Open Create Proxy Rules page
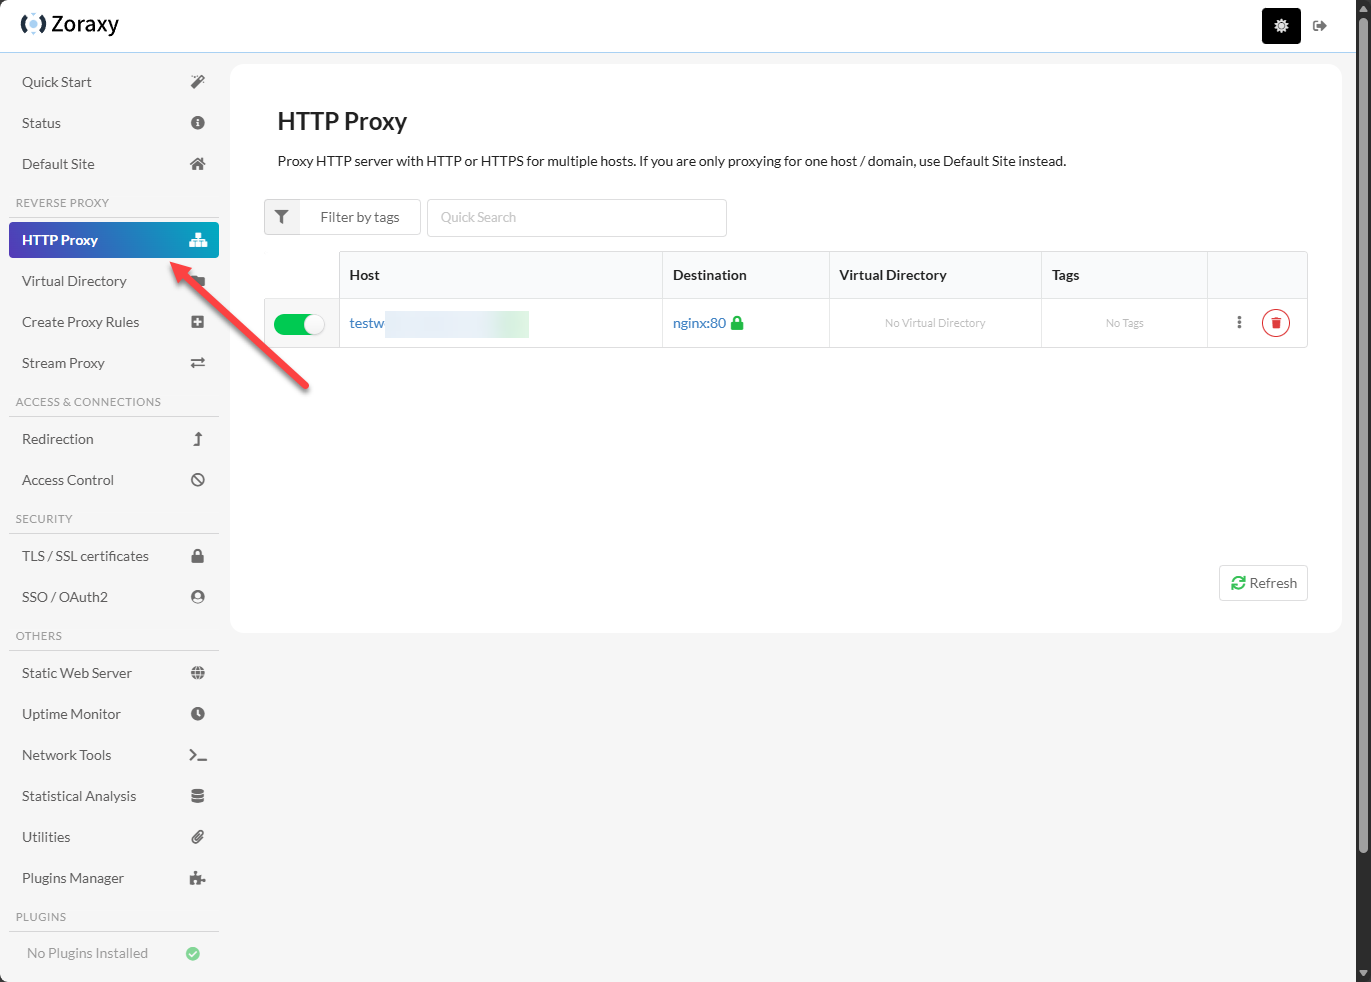 [80, 322]
